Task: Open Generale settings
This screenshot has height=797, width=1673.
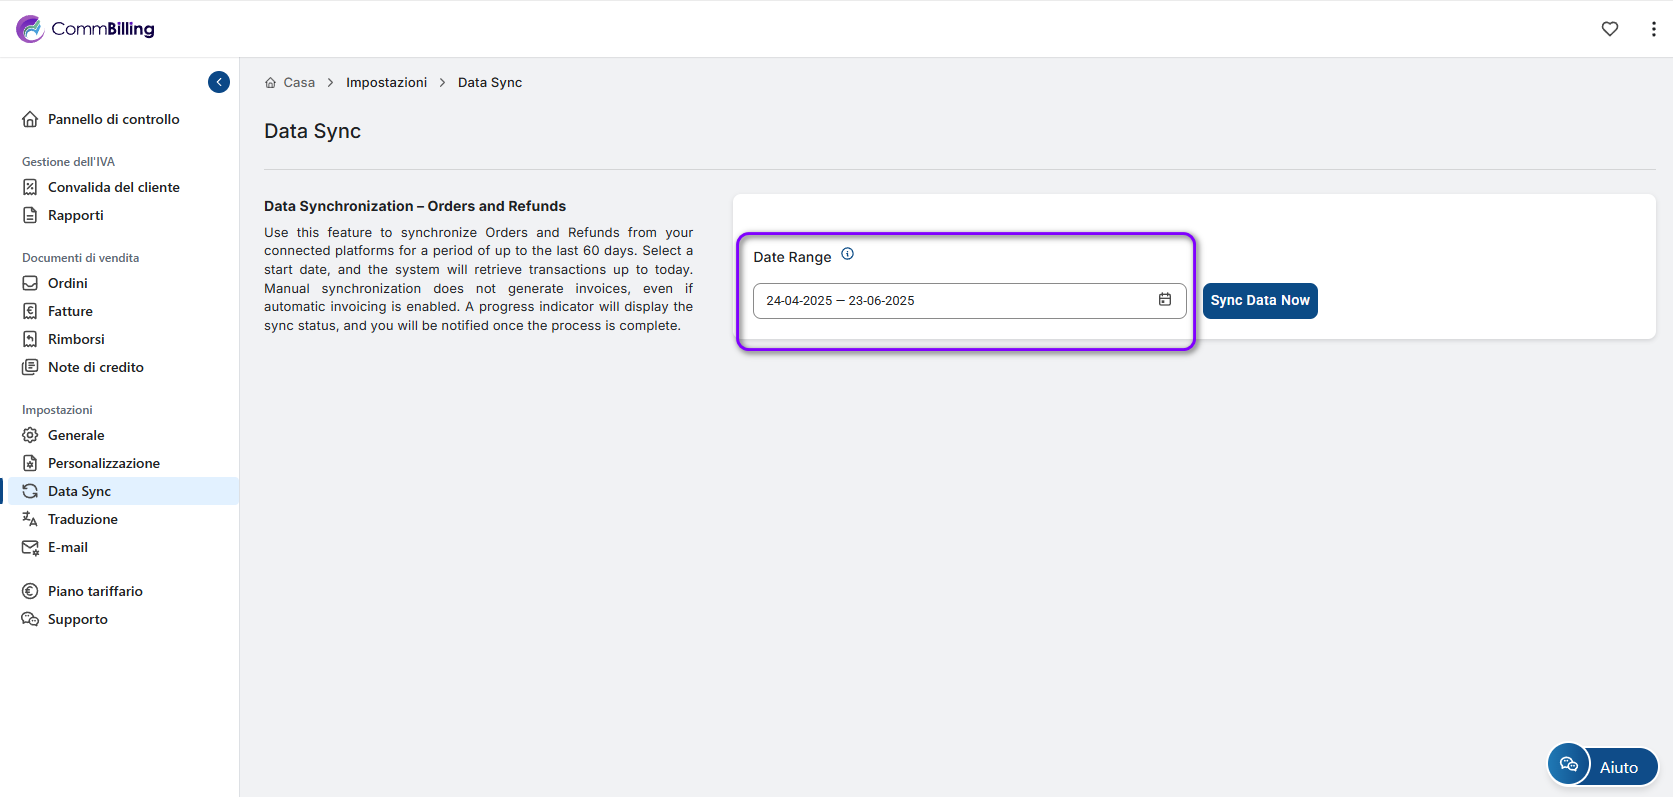Action: click(x=76, y=435)
